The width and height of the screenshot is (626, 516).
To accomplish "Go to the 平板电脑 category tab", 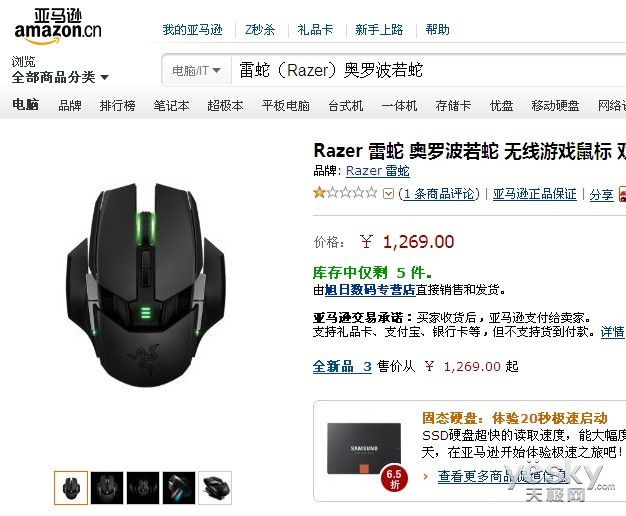I will pyautogui.click(x=285, y=106).
